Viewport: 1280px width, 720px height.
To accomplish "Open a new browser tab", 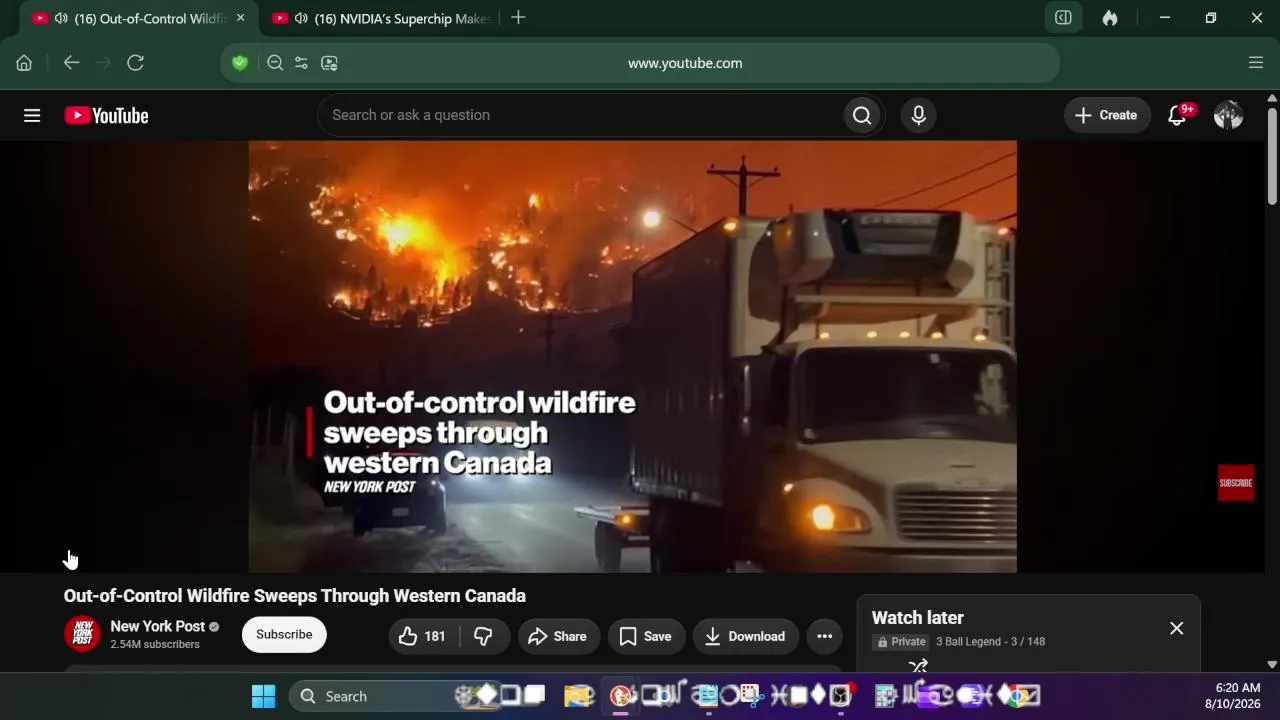I will coord(518,18).
